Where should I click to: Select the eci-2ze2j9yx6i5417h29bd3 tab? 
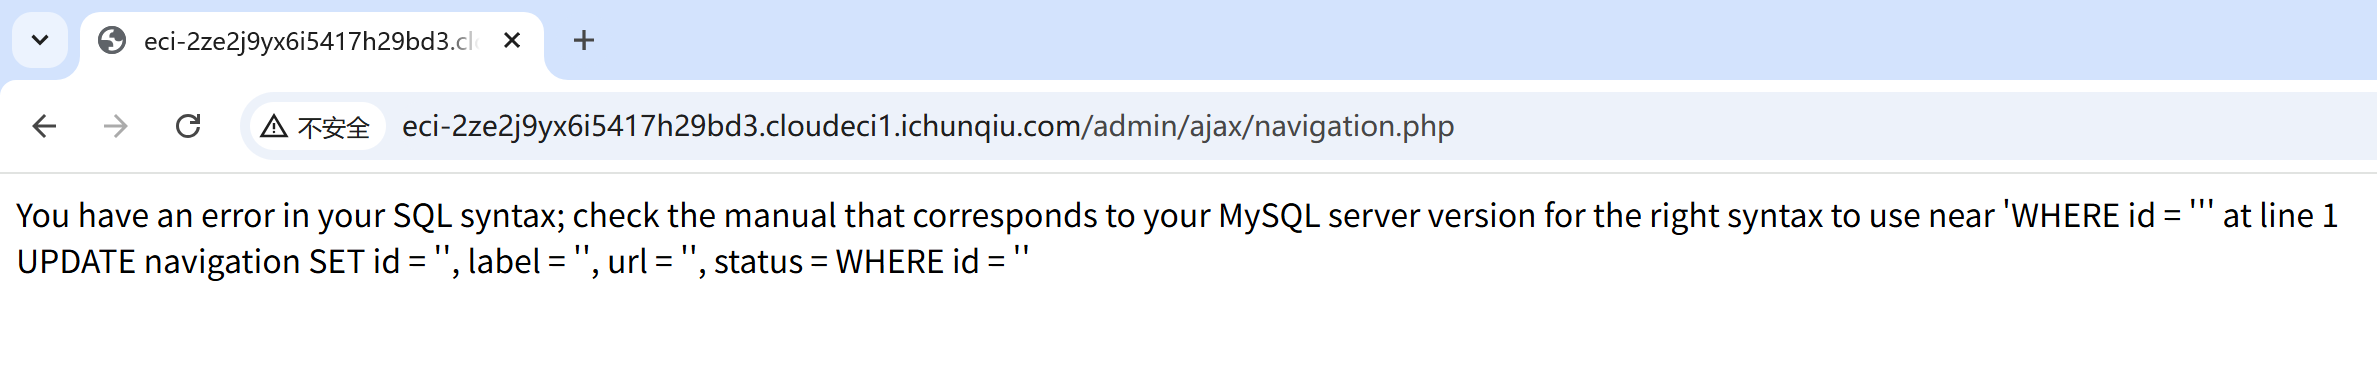pos(311,41)
